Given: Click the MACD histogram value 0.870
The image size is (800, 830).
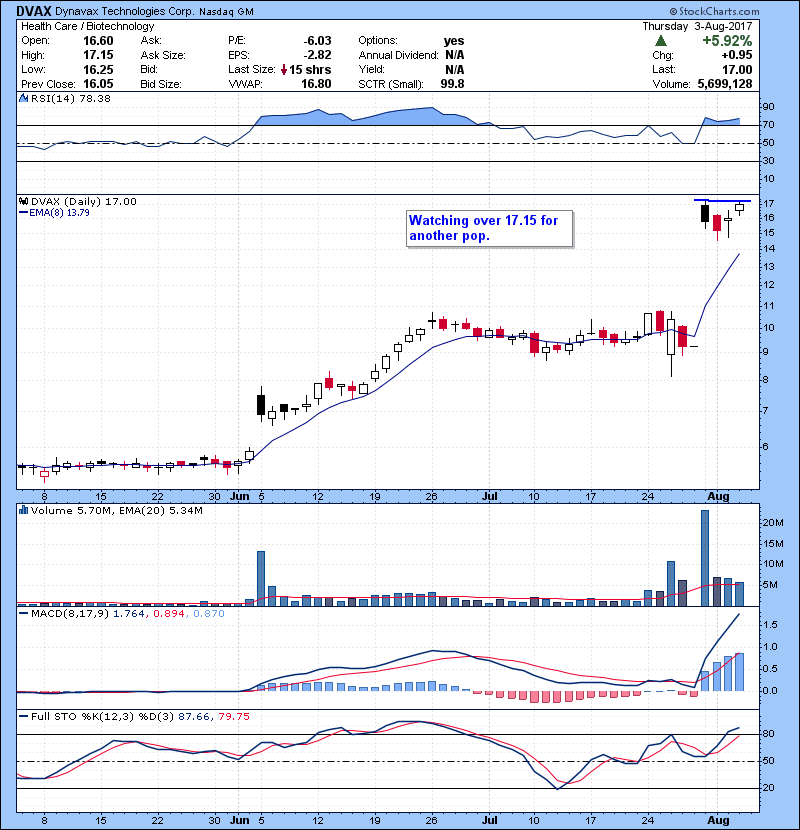Looking at the screenshot, I should pos(209,614).
